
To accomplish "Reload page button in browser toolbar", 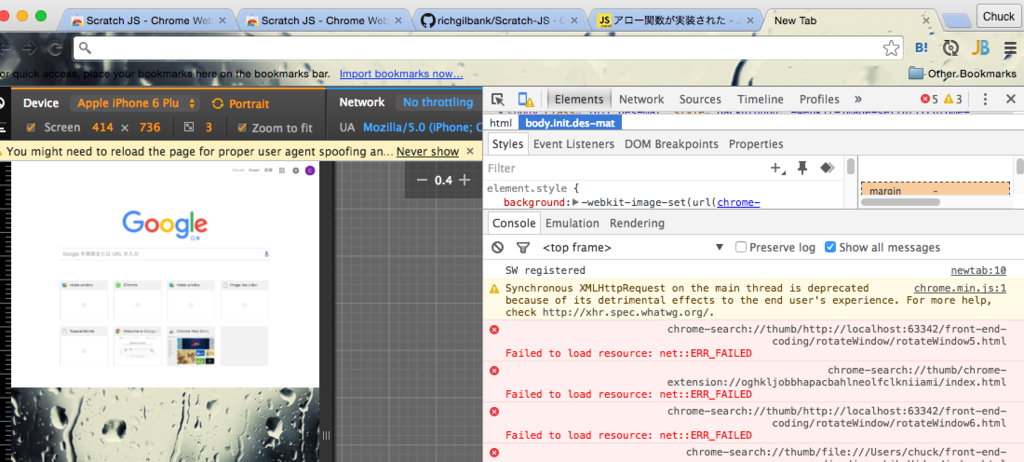I will pyautogui.click(x=56, y=48).
